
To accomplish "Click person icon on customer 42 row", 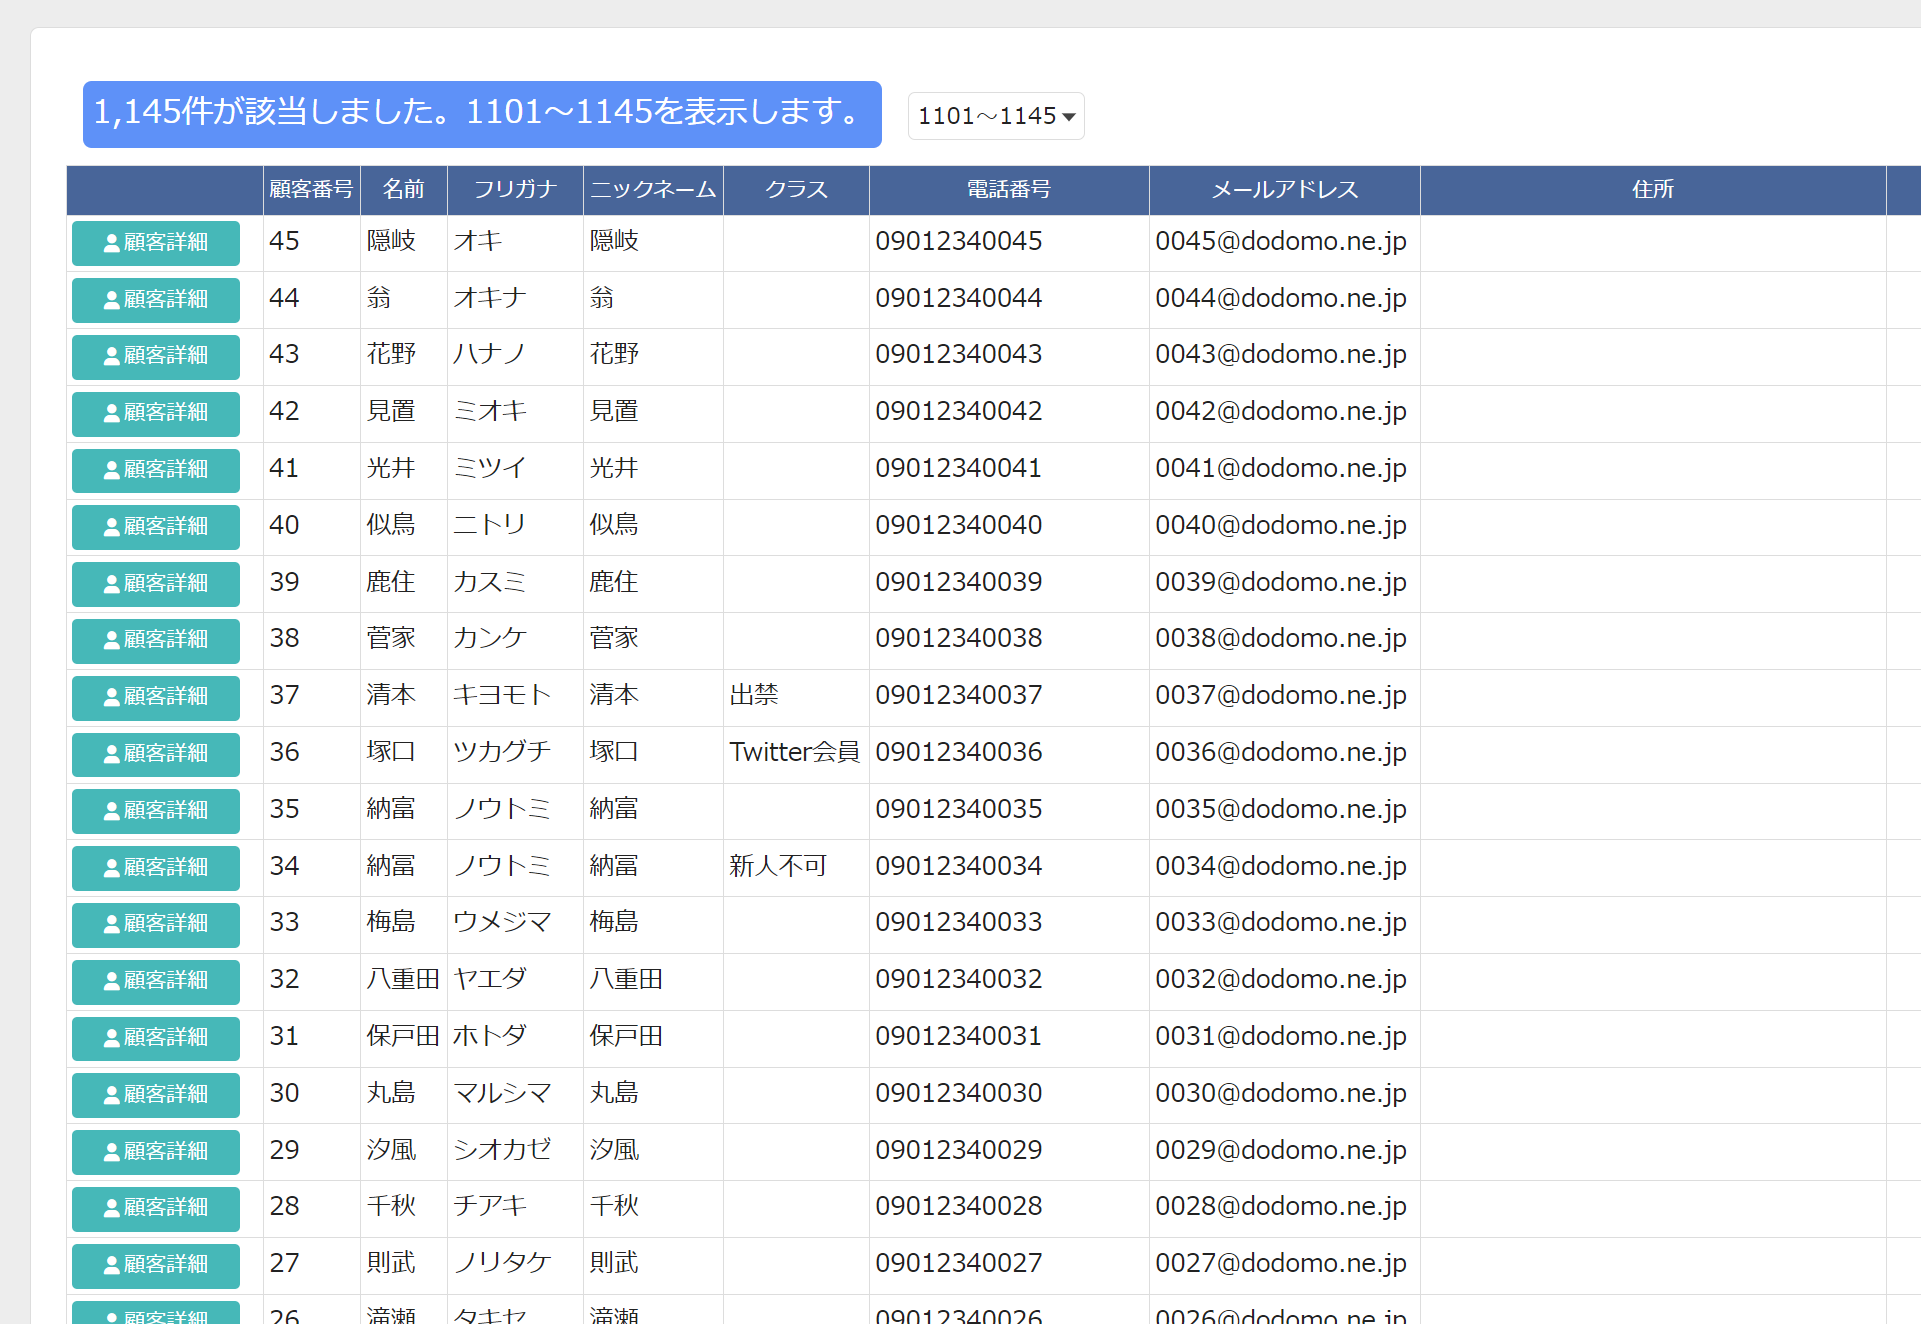I will tap(112, 414).
